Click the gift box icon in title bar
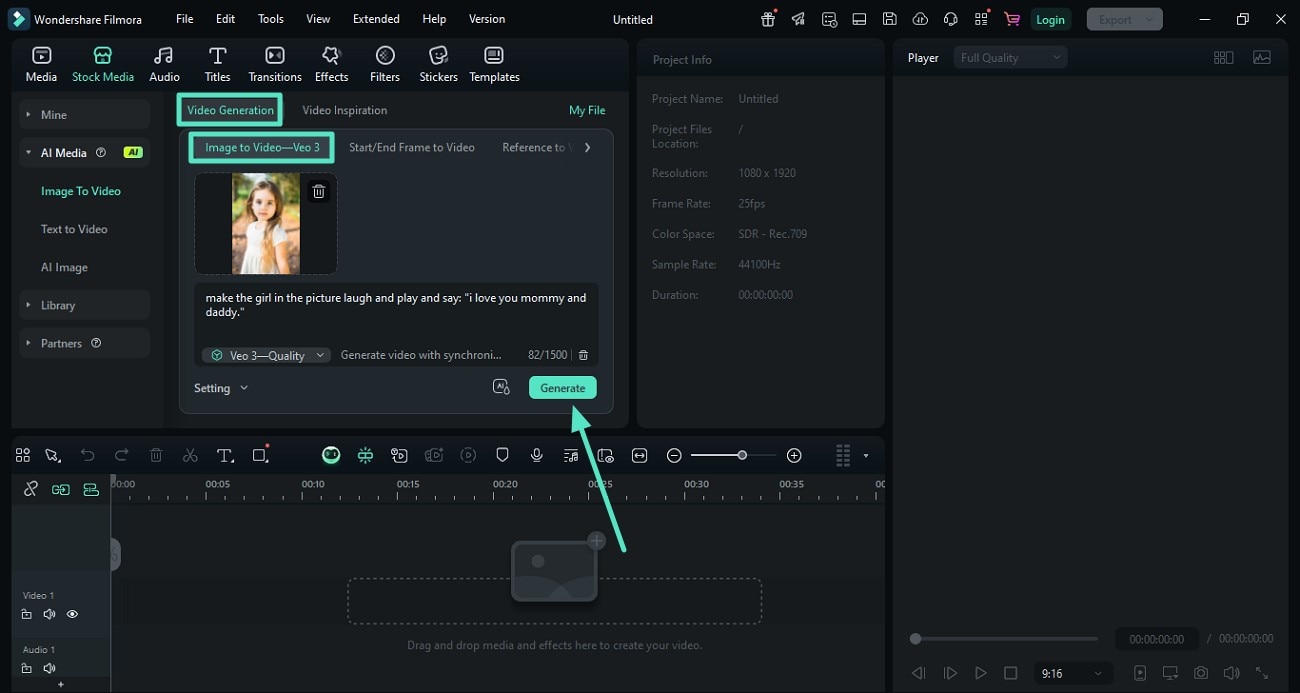 coord(767,19)
